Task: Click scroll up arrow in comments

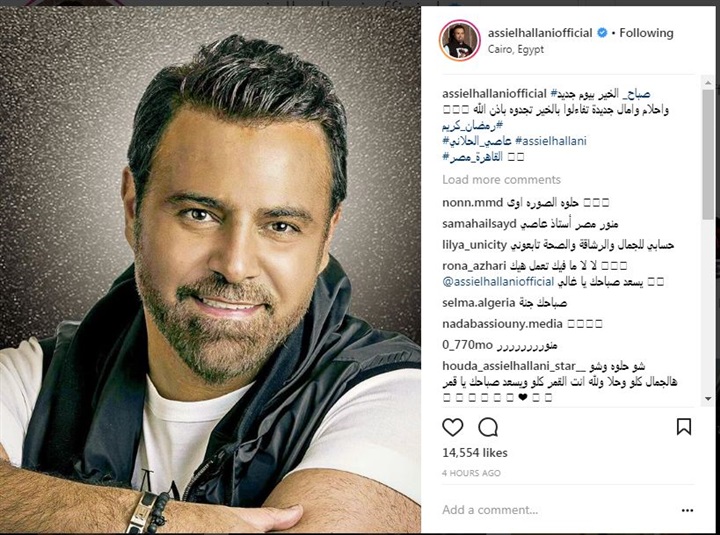Action: (x=708, y=83)
